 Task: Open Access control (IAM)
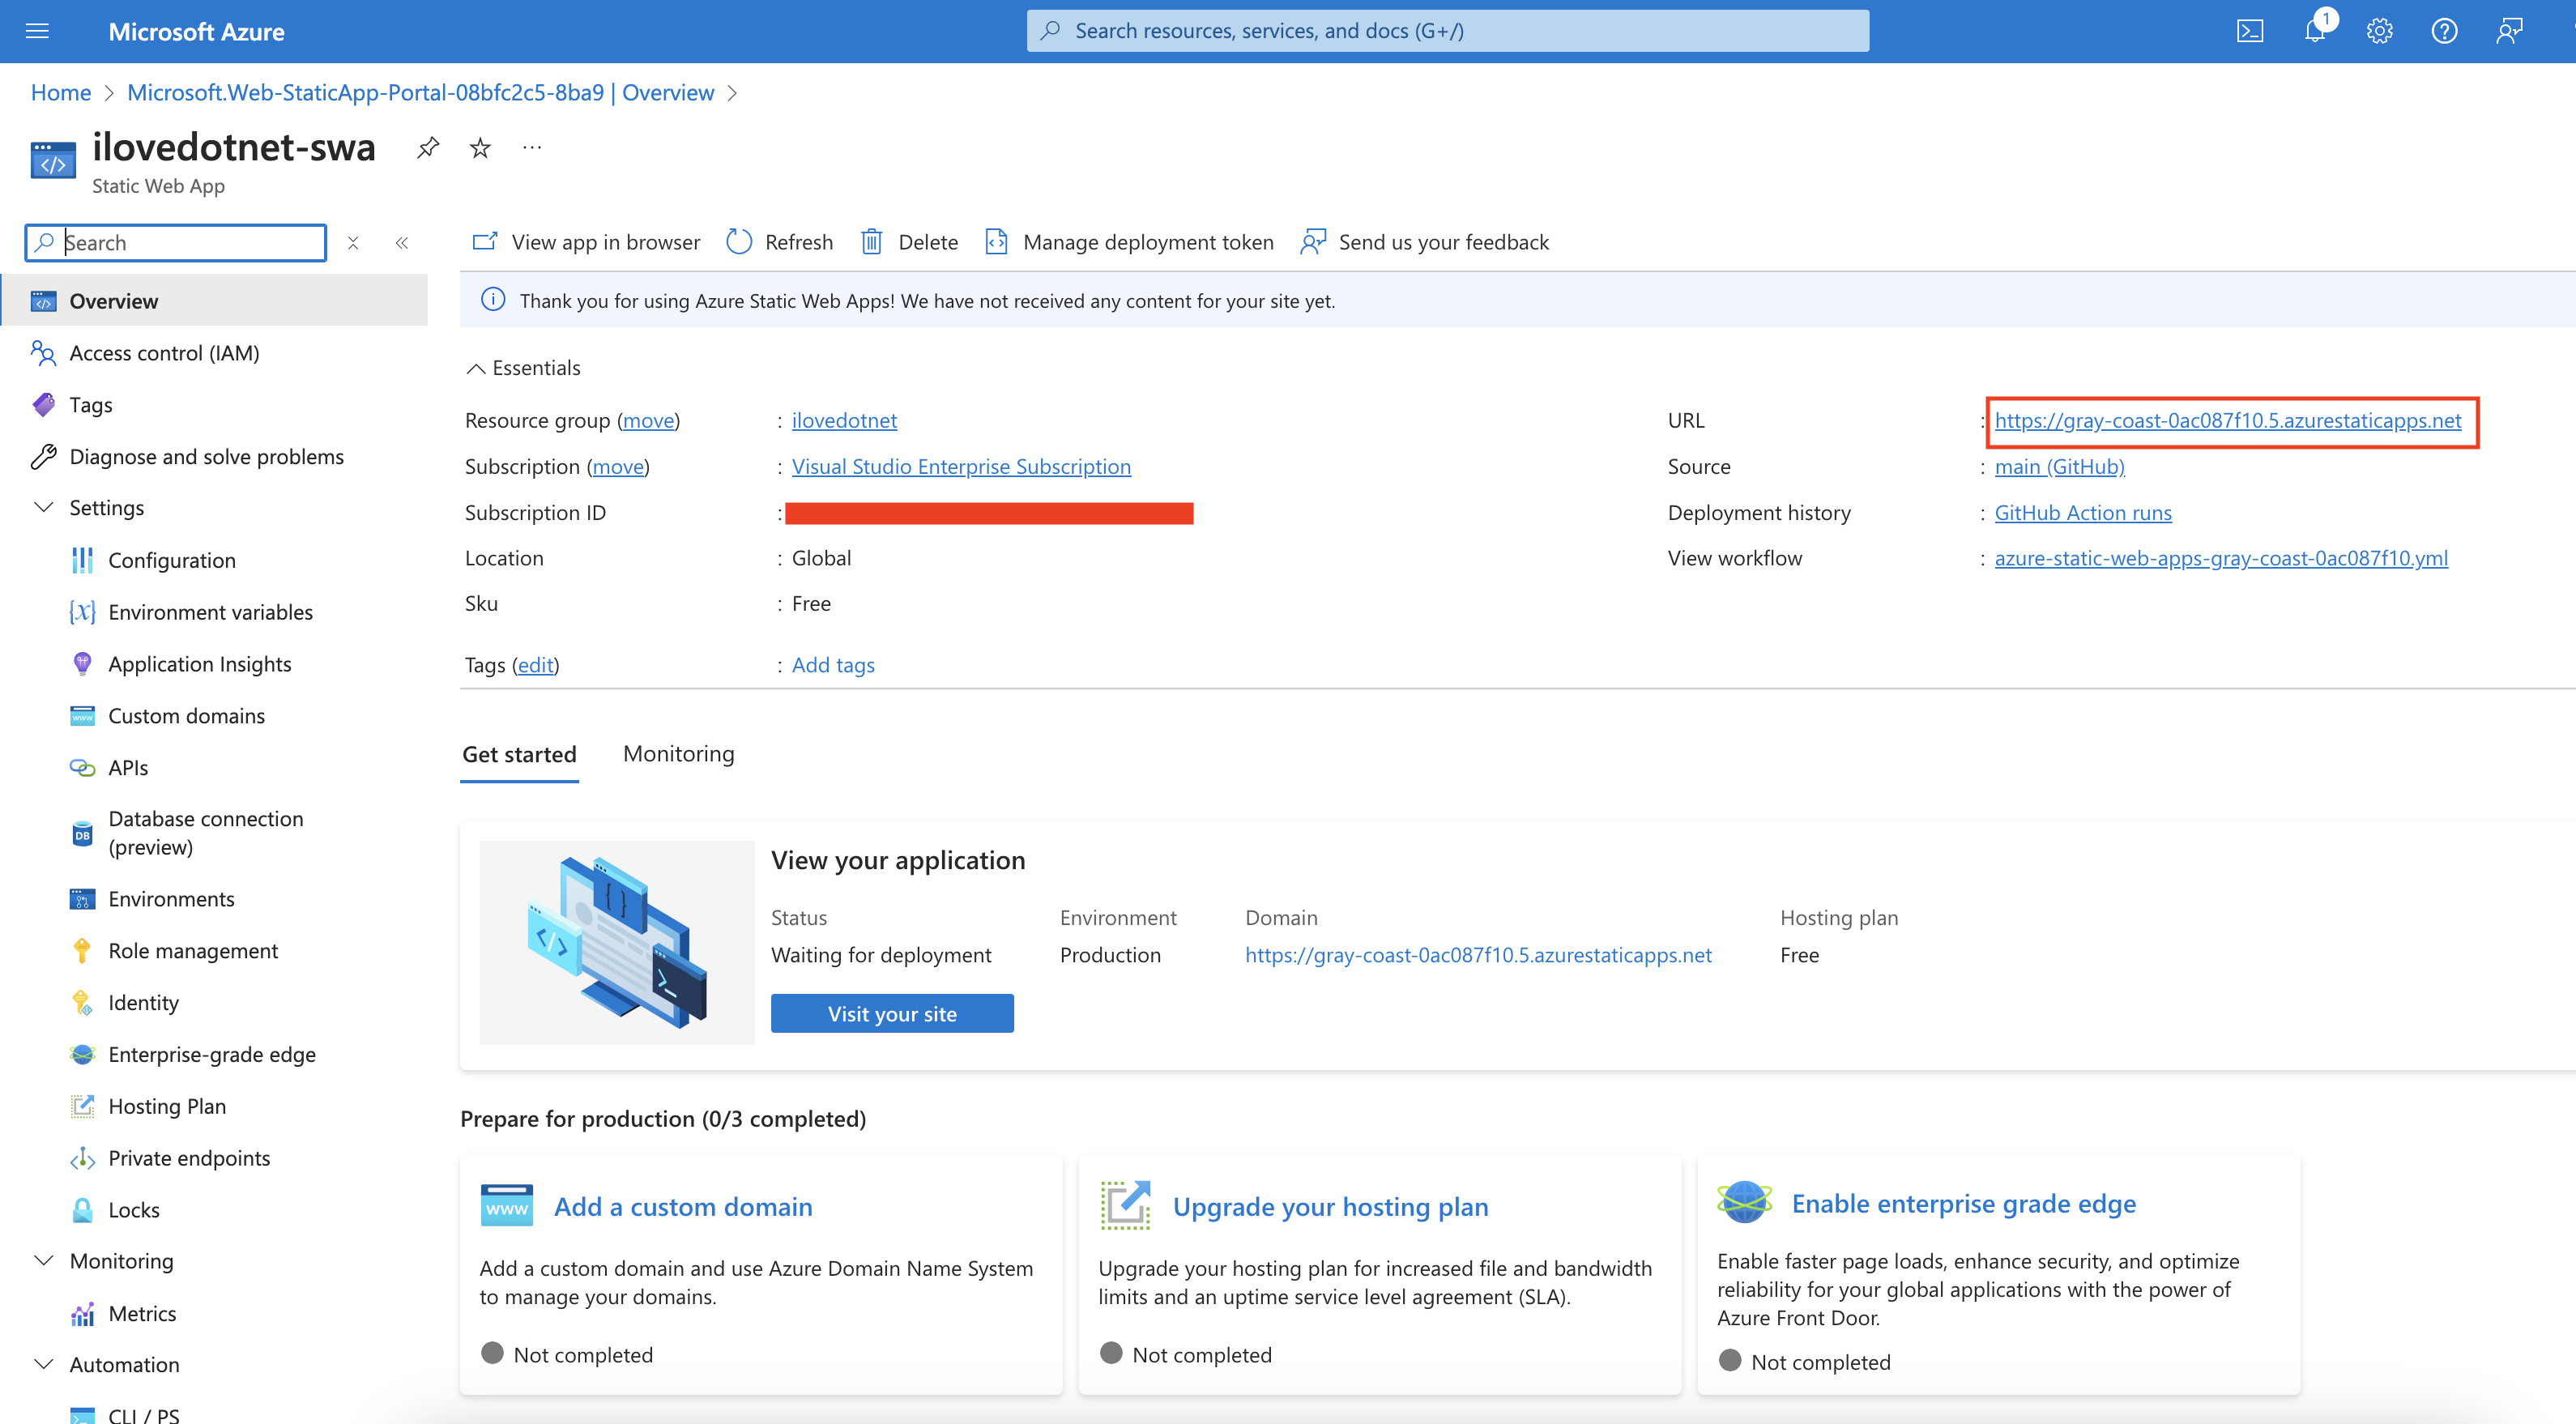pyautogui.click(x=163, y=353)
